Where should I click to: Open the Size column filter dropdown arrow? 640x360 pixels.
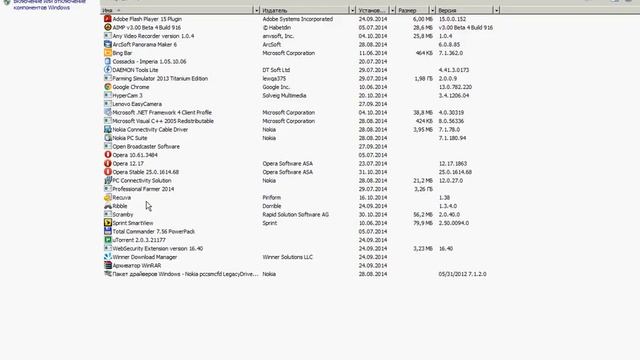tap(432, 10)
